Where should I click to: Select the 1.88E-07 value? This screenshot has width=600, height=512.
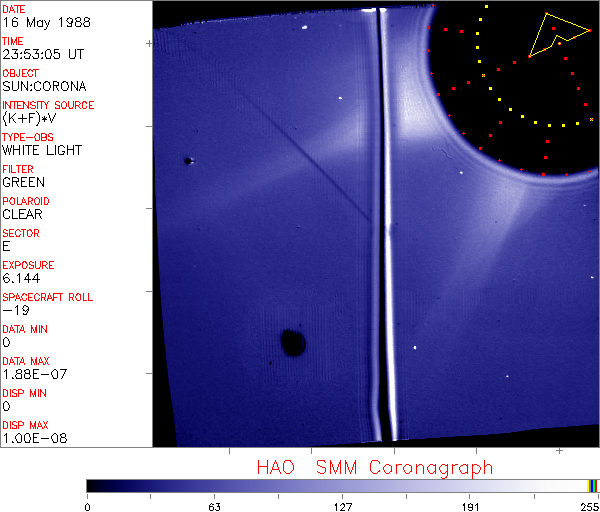(x=35, y=374)
